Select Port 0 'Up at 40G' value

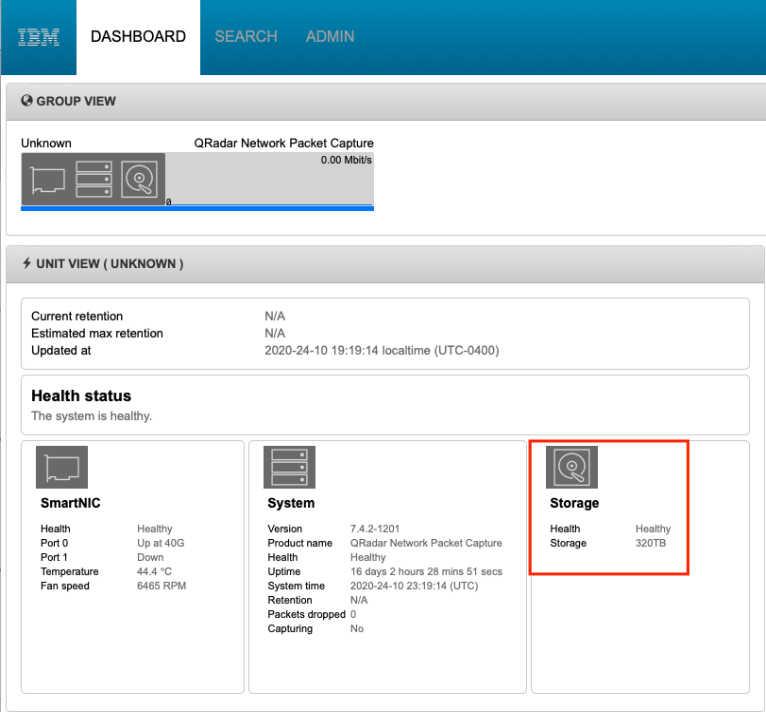160,543
